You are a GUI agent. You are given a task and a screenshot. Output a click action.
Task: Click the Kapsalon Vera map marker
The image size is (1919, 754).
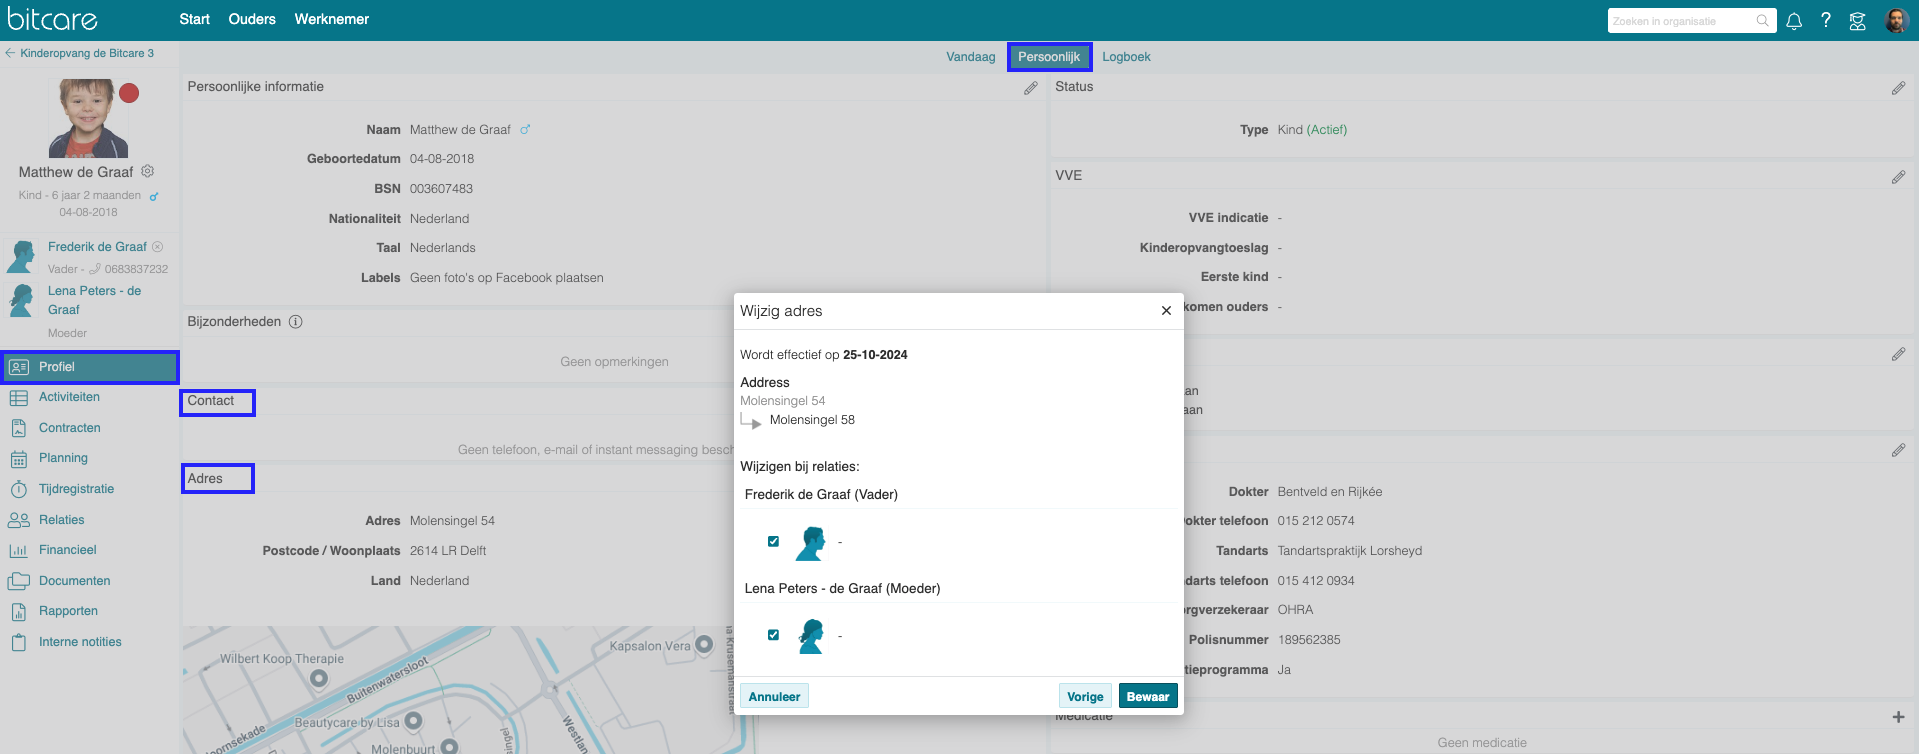(x=704, y=644)
